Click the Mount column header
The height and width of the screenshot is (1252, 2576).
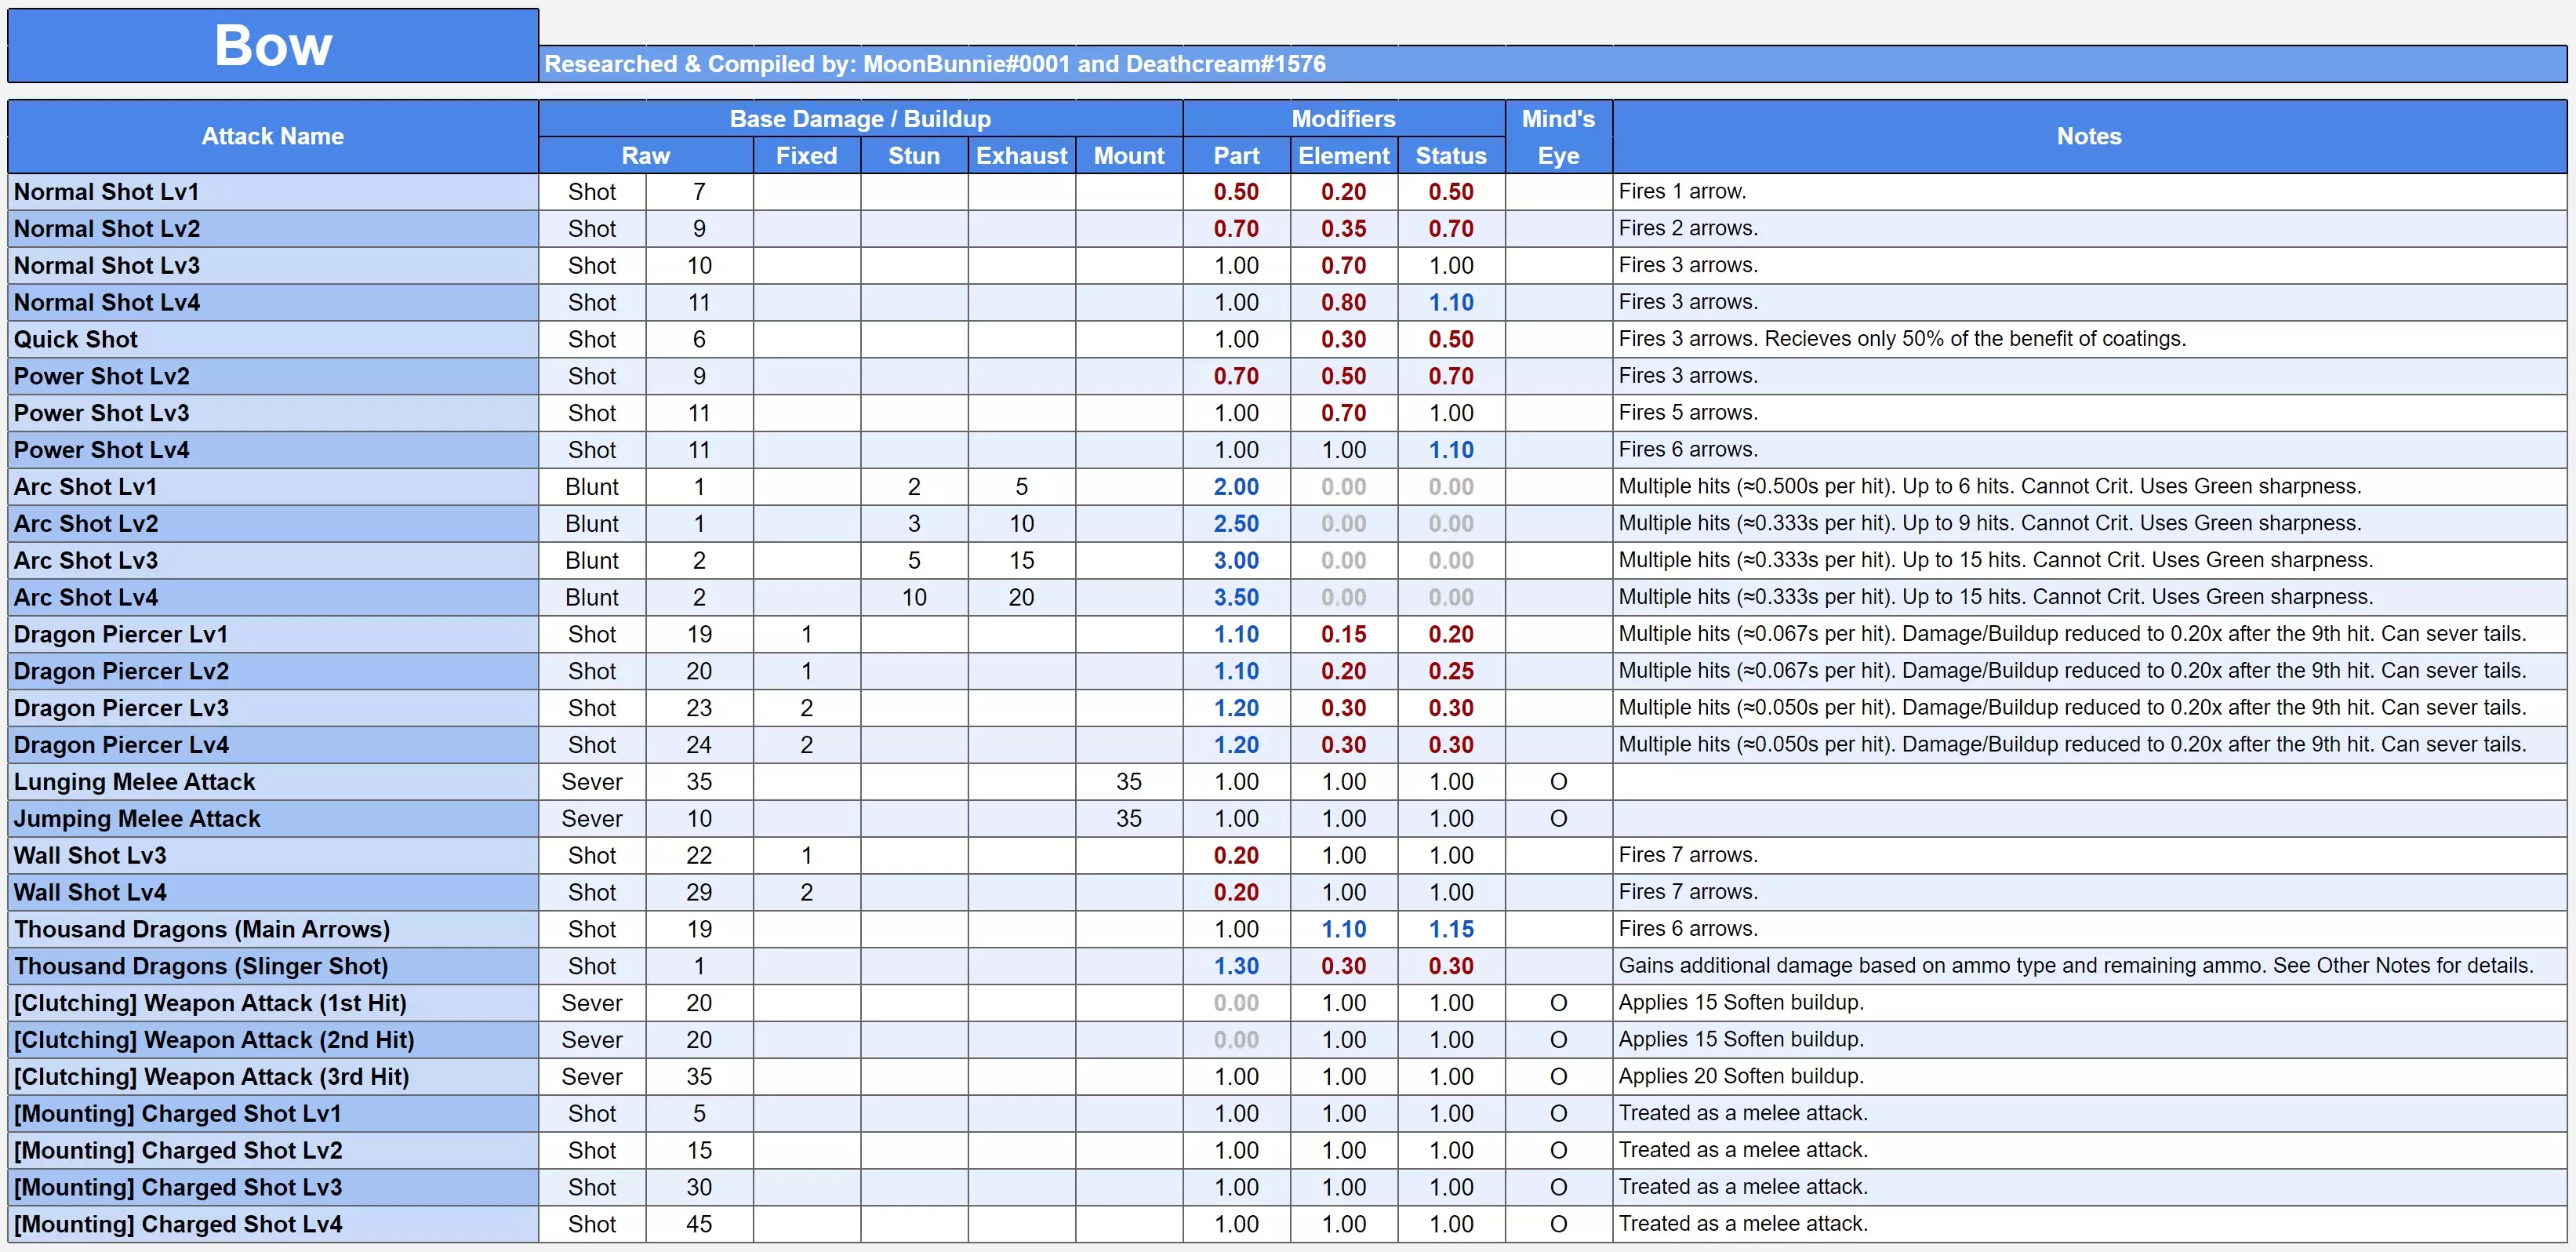pos(1129,156)
